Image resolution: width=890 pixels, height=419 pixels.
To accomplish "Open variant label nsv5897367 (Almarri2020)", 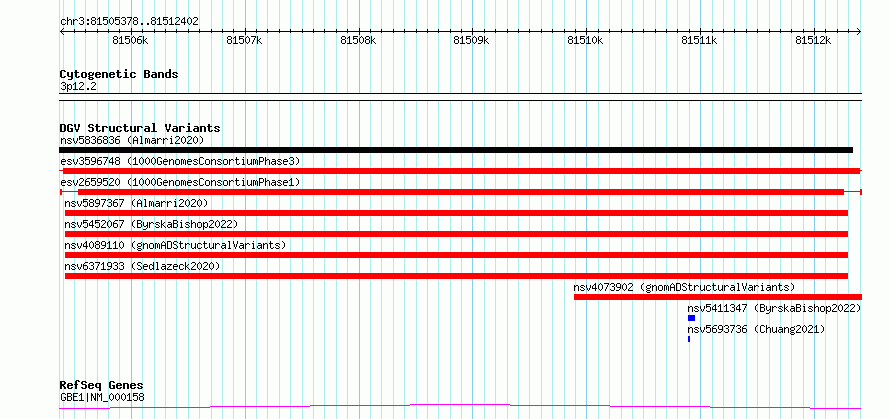I will click(136, 203).
